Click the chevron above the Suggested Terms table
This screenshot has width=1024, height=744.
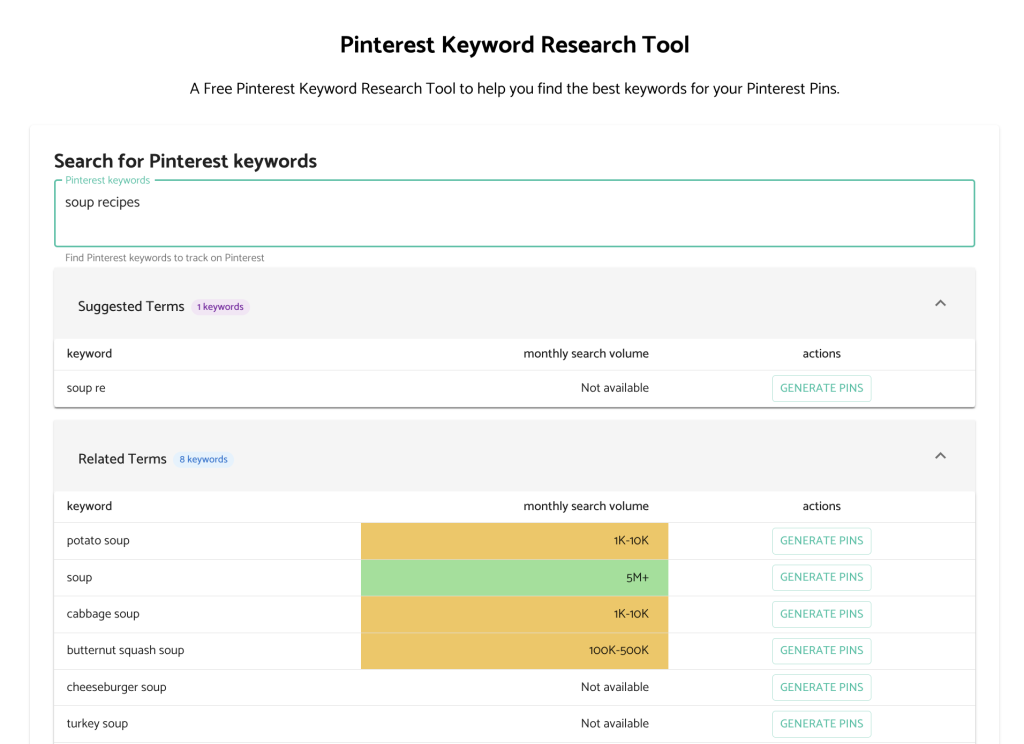point(939,302)
